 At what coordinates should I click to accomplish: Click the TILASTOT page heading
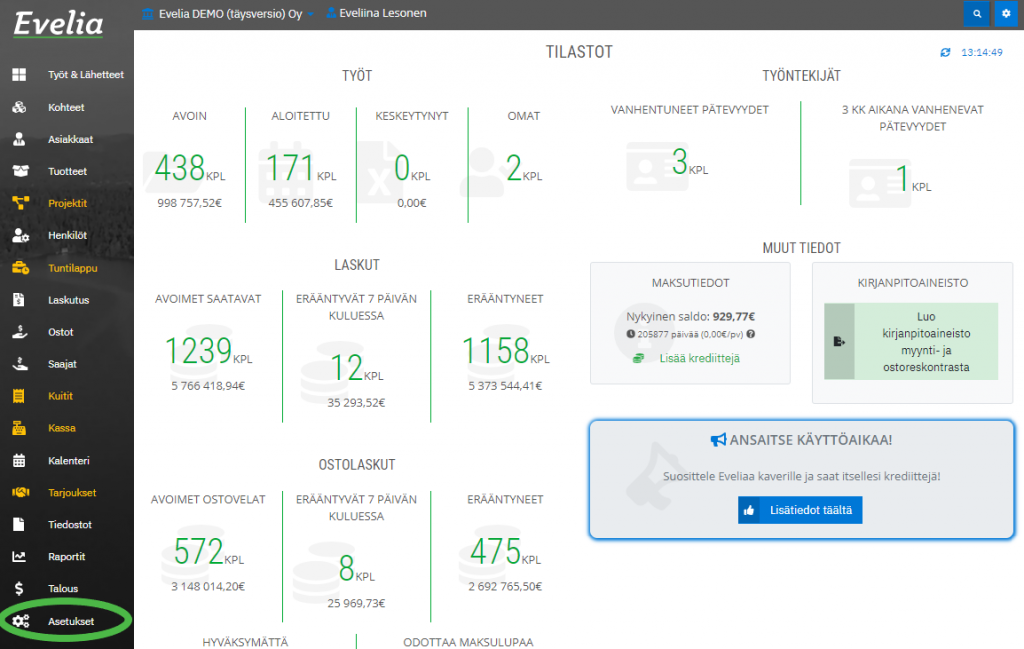579,52
